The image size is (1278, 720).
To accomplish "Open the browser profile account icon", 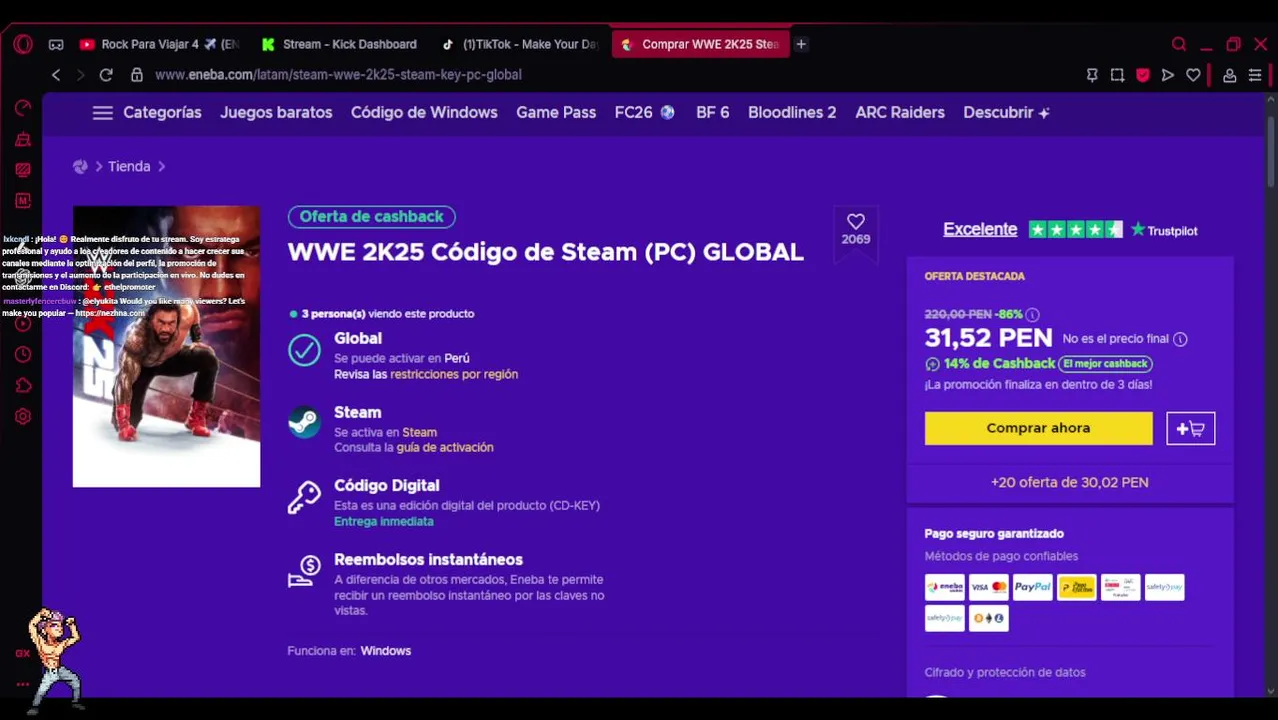I will click(1230, 75).
